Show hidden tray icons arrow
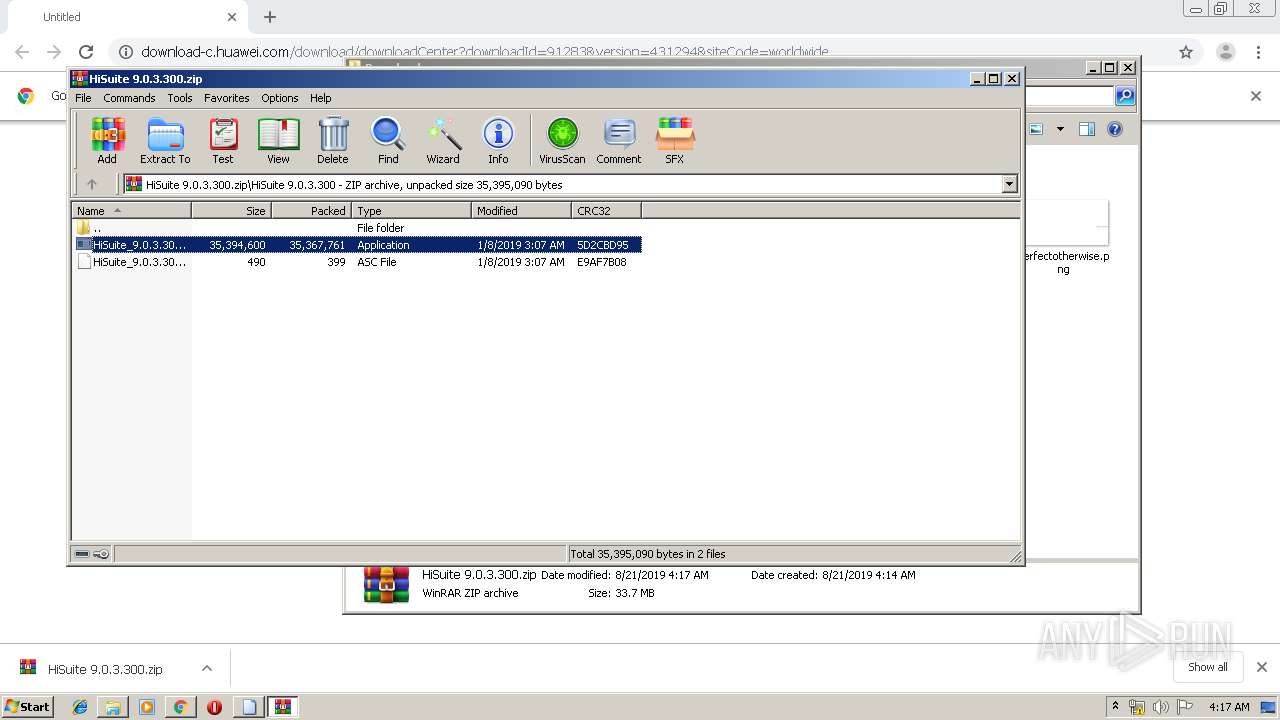This screenshot has width=1280, height=720. pyautogui.click(x=1115, y=707)
